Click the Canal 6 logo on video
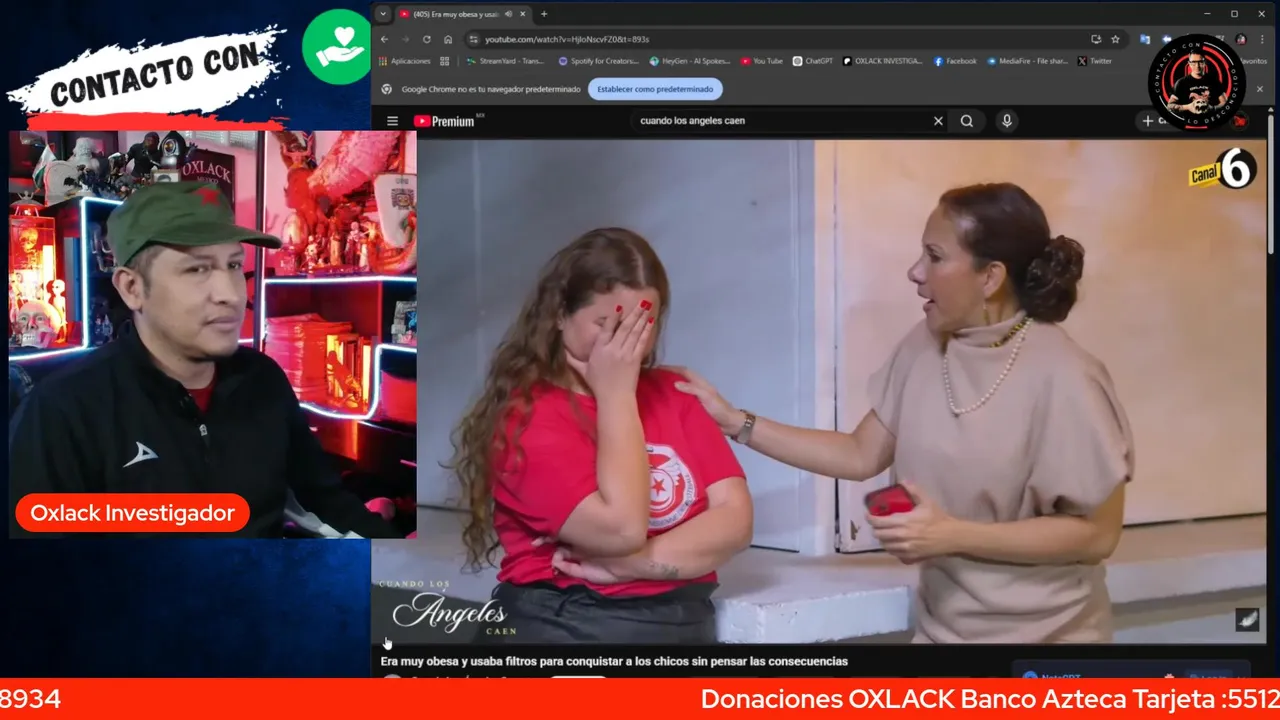The image size is (1280, 720). [1221, 171]
